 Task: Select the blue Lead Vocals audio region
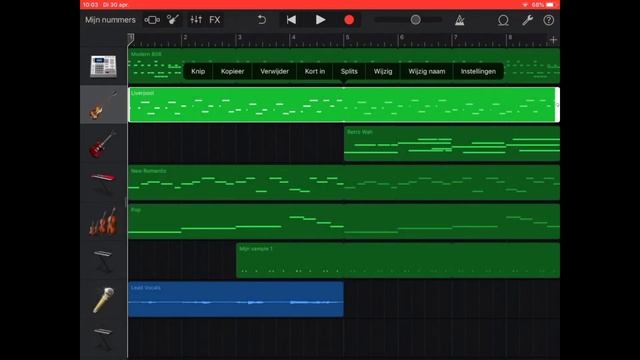(x=236, y=299)
